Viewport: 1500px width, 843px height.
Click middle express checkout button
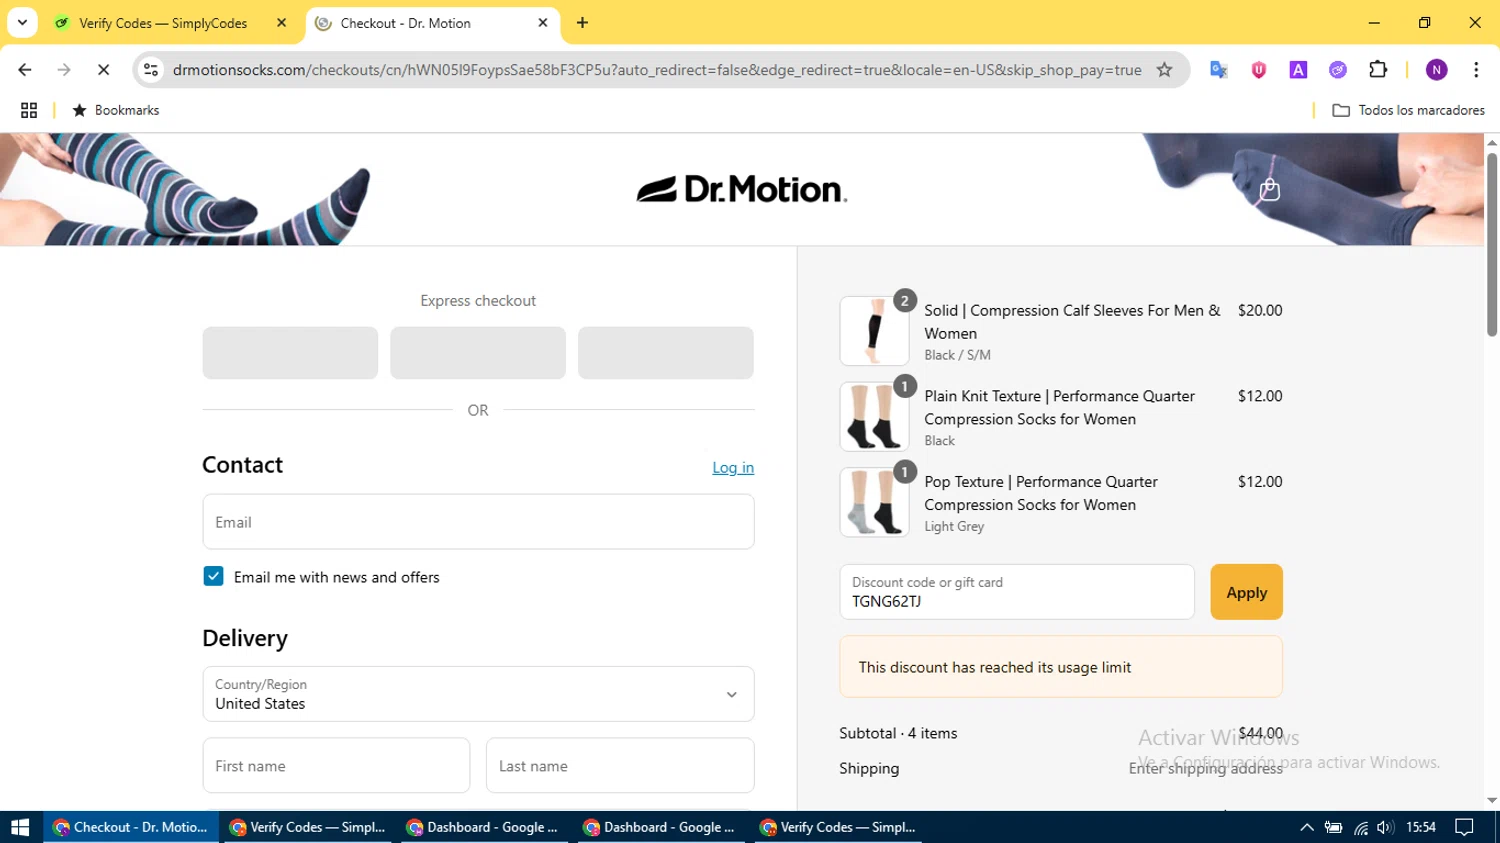478,353
